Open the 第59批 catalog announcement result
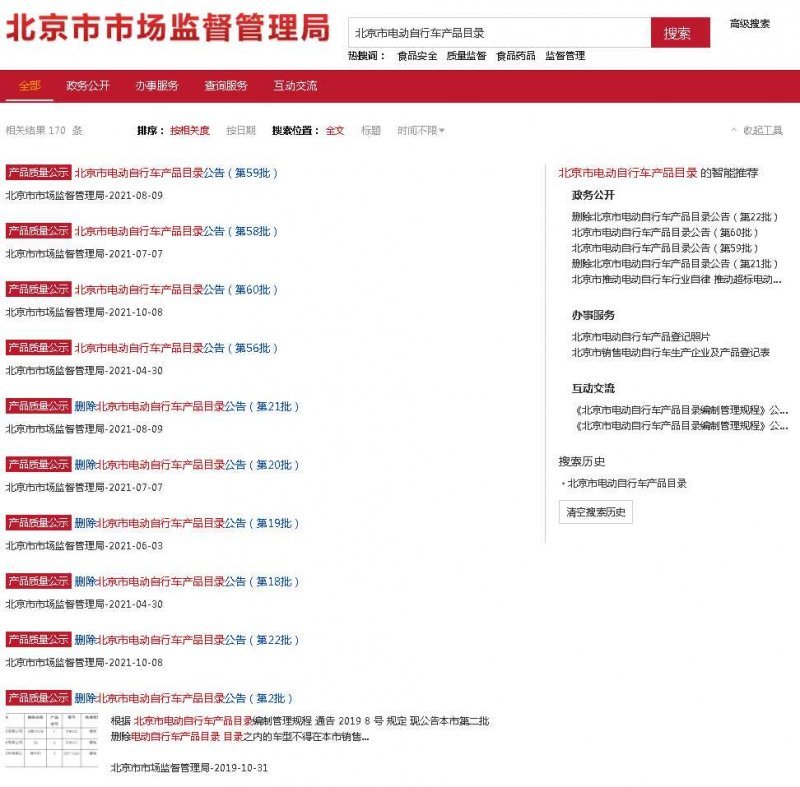 pyautogui.click(x=176, y=173)
